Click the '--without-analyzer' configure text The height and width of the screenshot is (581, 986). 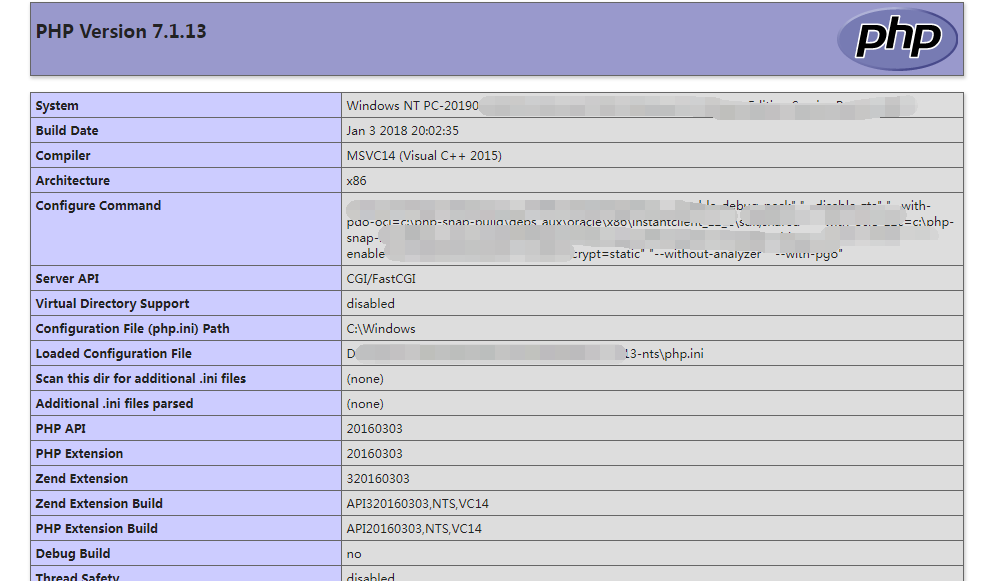[x=706, y=254]
